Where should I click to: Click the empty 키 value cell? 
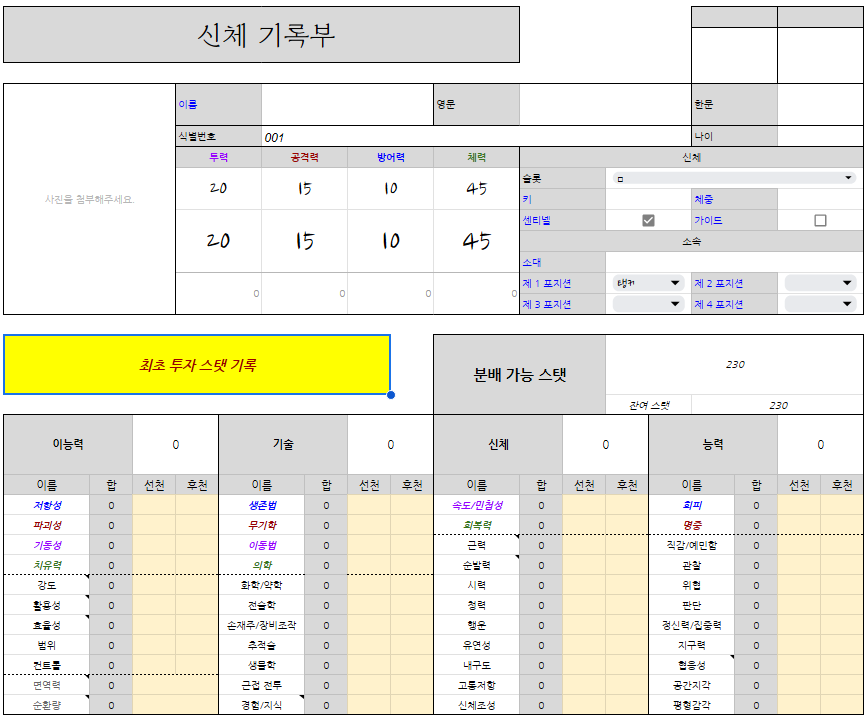pyautogui.click(x=648, y=199)
